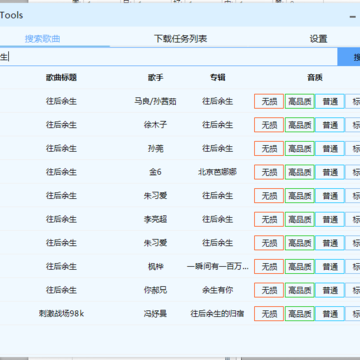Click the 往后余生 title in 徐木子 row
Screen dimensions: 360x360
(61, 125)
